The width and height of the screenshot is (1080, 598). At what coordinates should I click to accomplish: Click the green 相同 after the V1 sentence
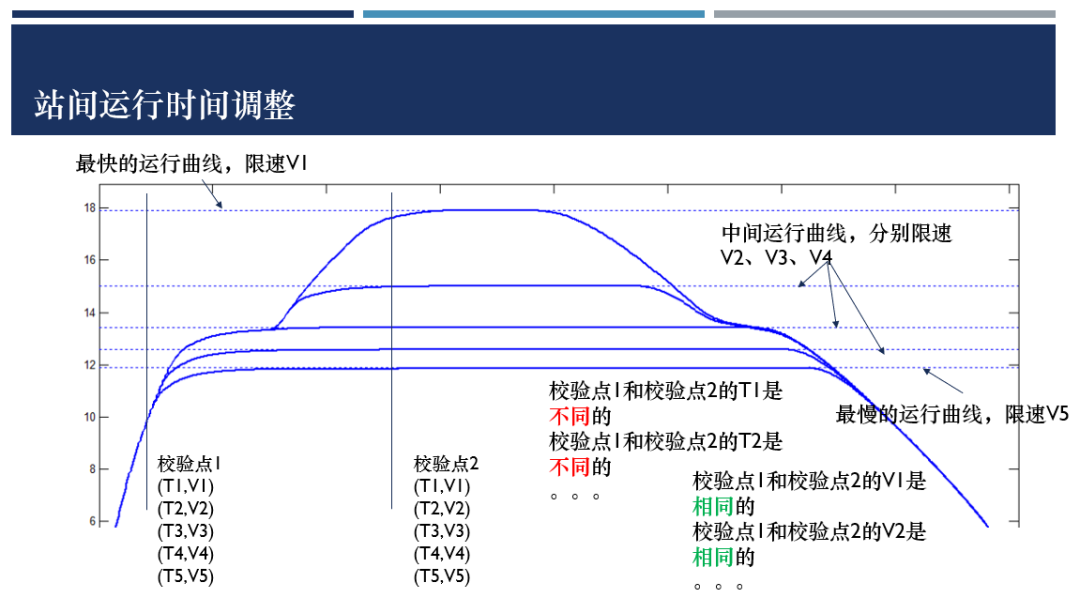point(713,506)
